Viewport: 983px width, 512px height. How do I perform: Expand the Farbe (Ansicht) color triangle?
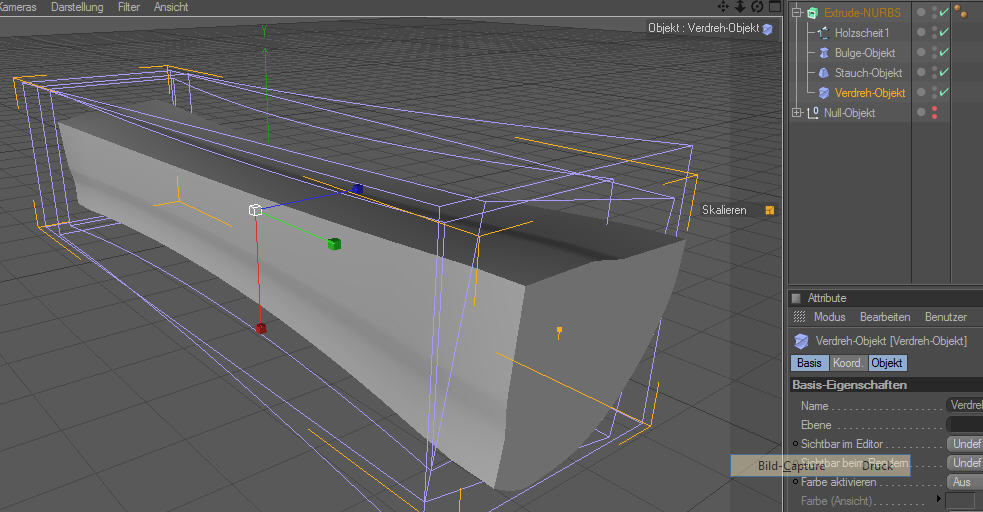tap(938, 499)
